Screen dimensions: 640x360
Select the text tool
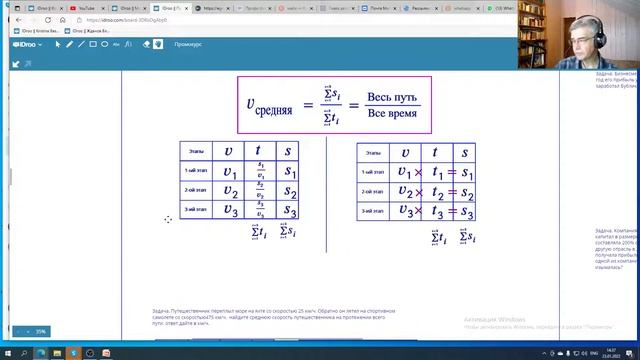(116, 44)
